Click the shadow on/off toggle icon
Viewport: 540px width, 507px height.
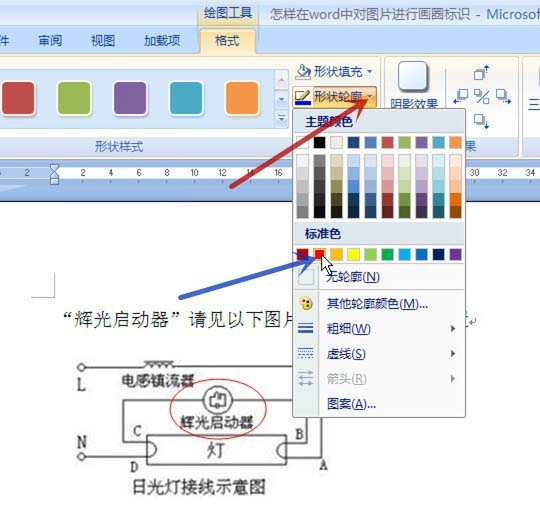[x=481, y=97]
